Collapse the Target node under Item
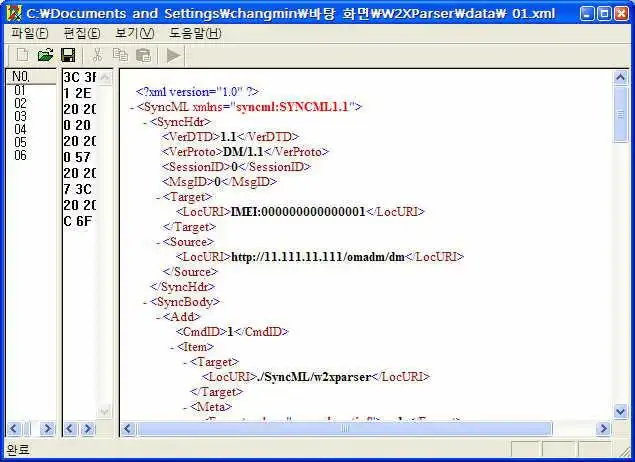Viewport: 635px width, 462px height. [x=185, y=362]
